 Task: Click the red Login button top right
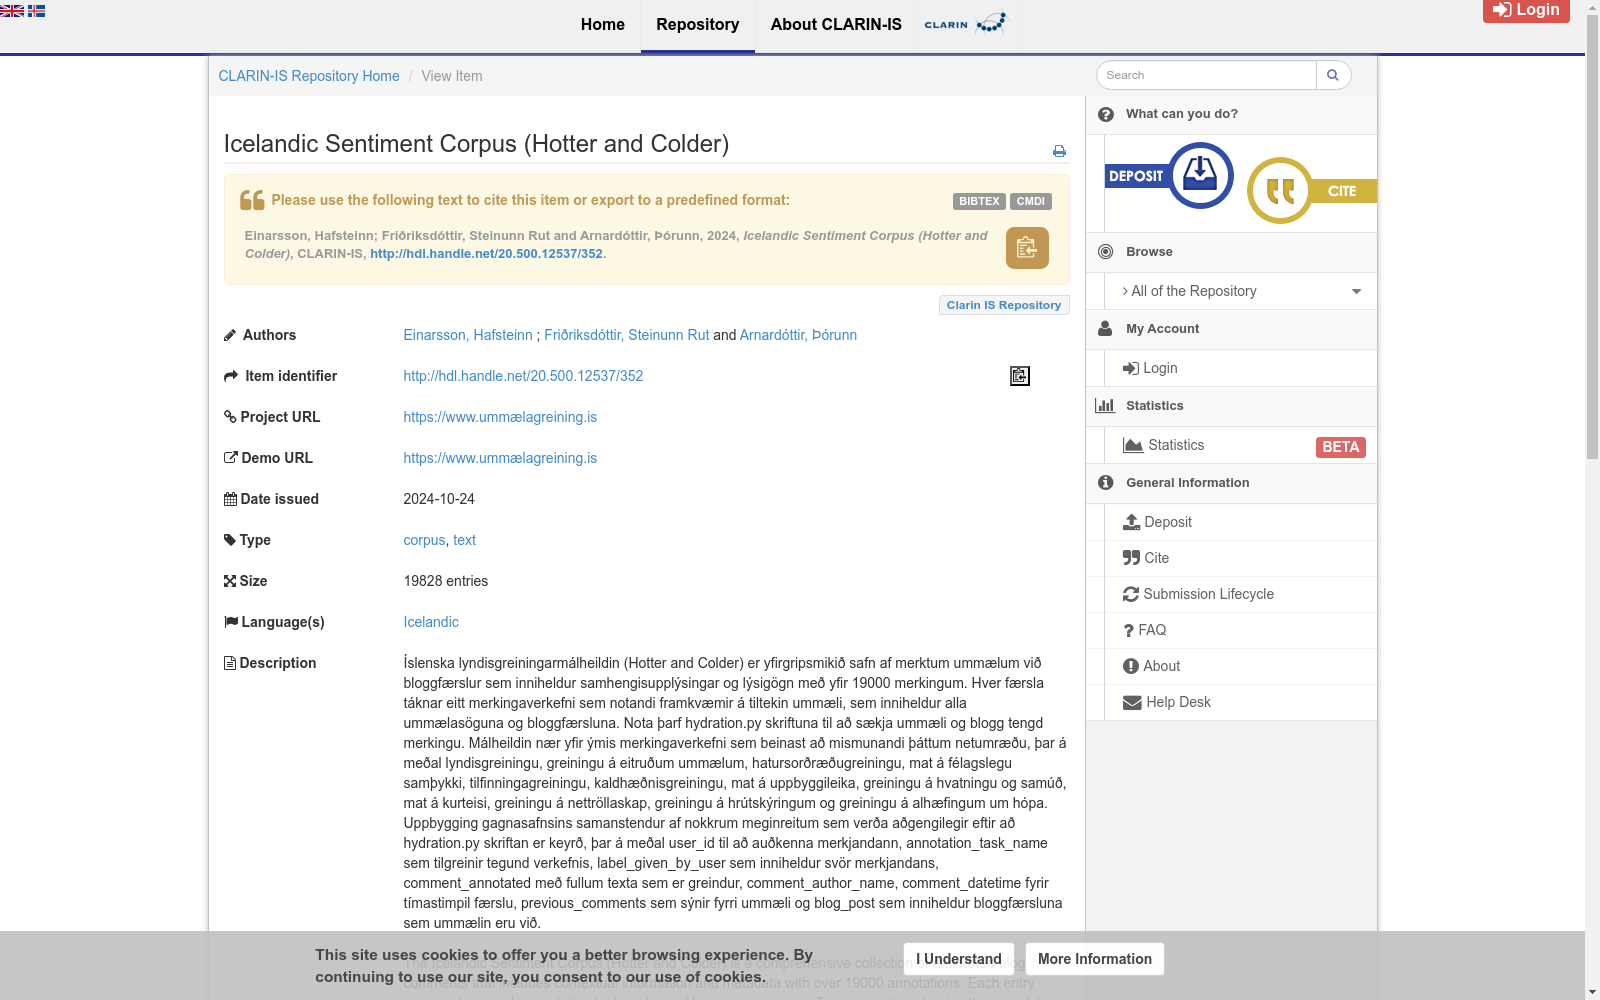(x=1526, y=10)
